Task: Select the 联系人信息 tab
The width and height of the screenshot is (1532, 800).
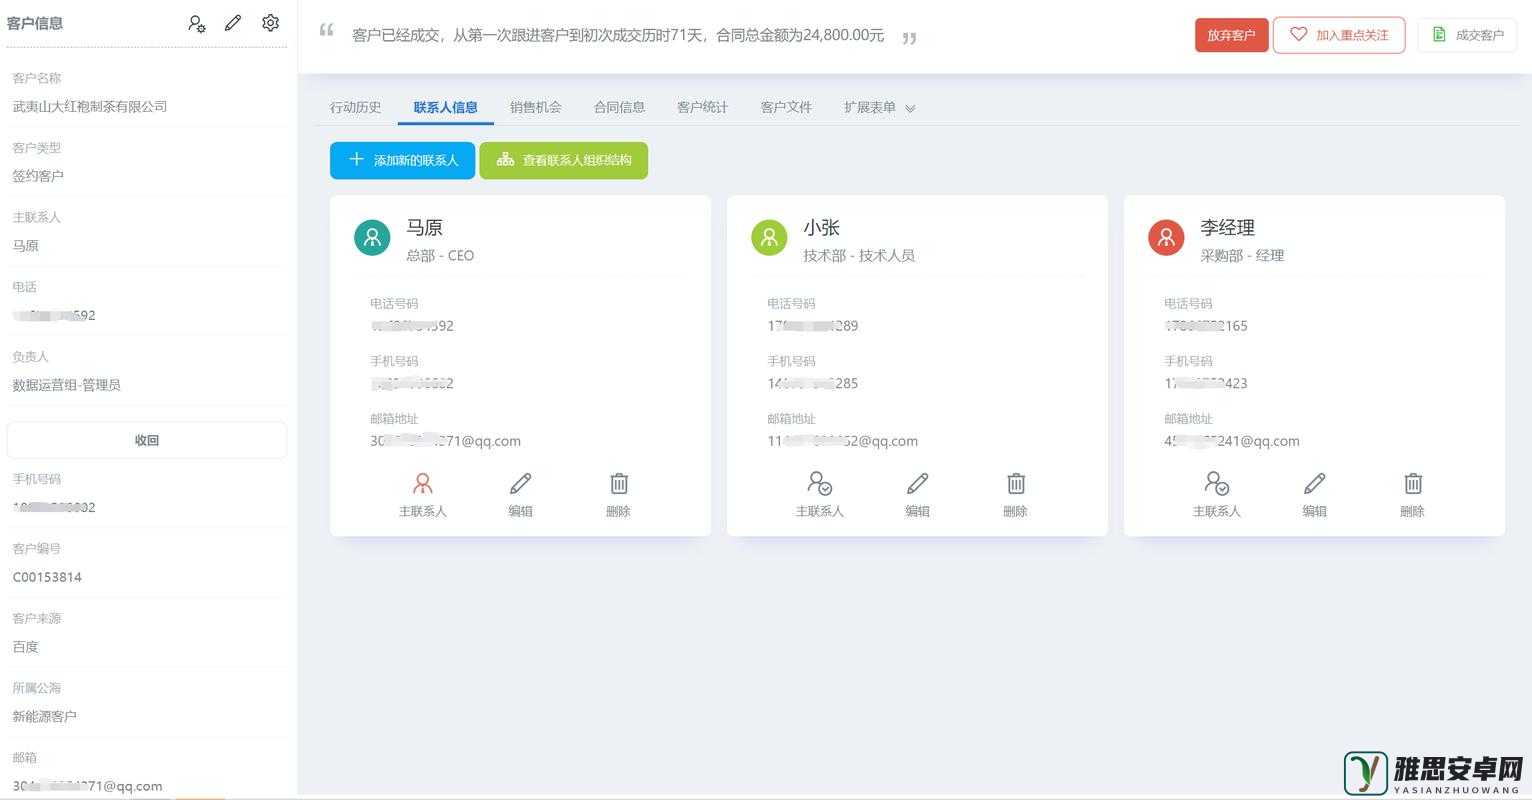Action: tap(445, 107)
